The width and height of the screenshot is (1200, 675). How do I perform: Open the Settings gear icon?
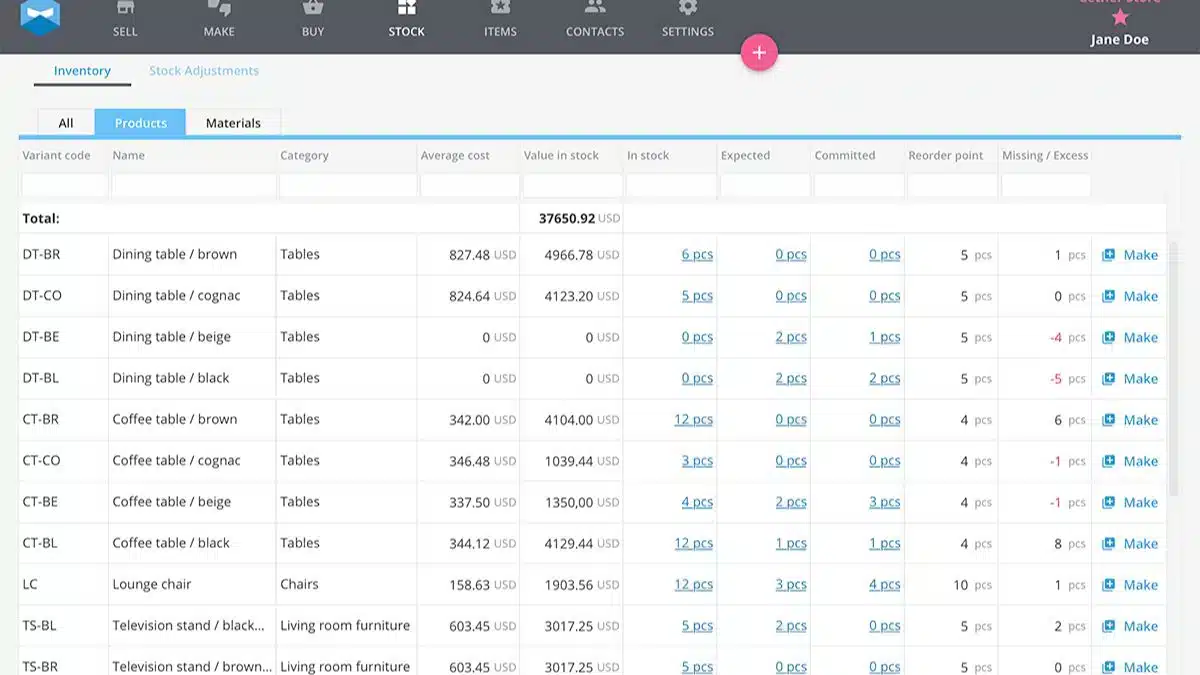(688, 9)
